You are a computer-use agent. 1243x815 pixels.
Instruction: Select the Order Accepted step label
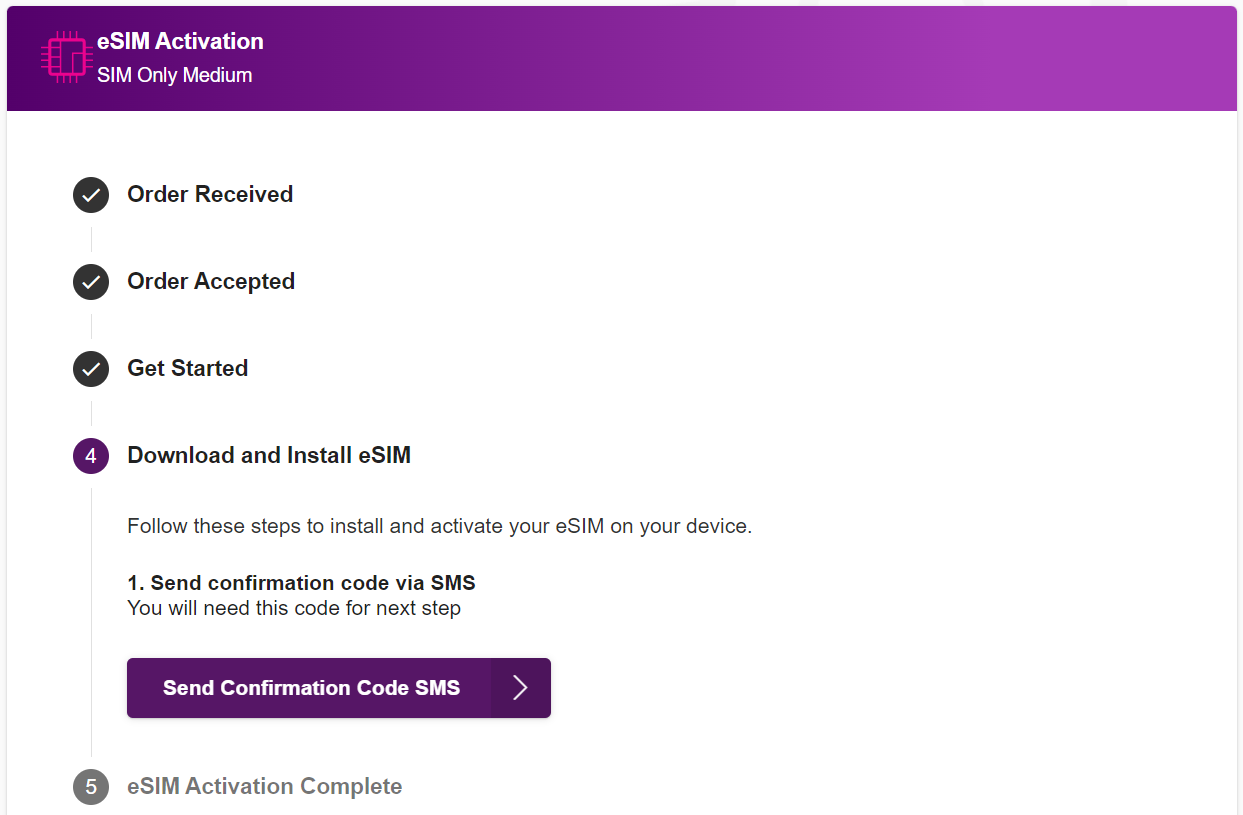tap(211, 282)
